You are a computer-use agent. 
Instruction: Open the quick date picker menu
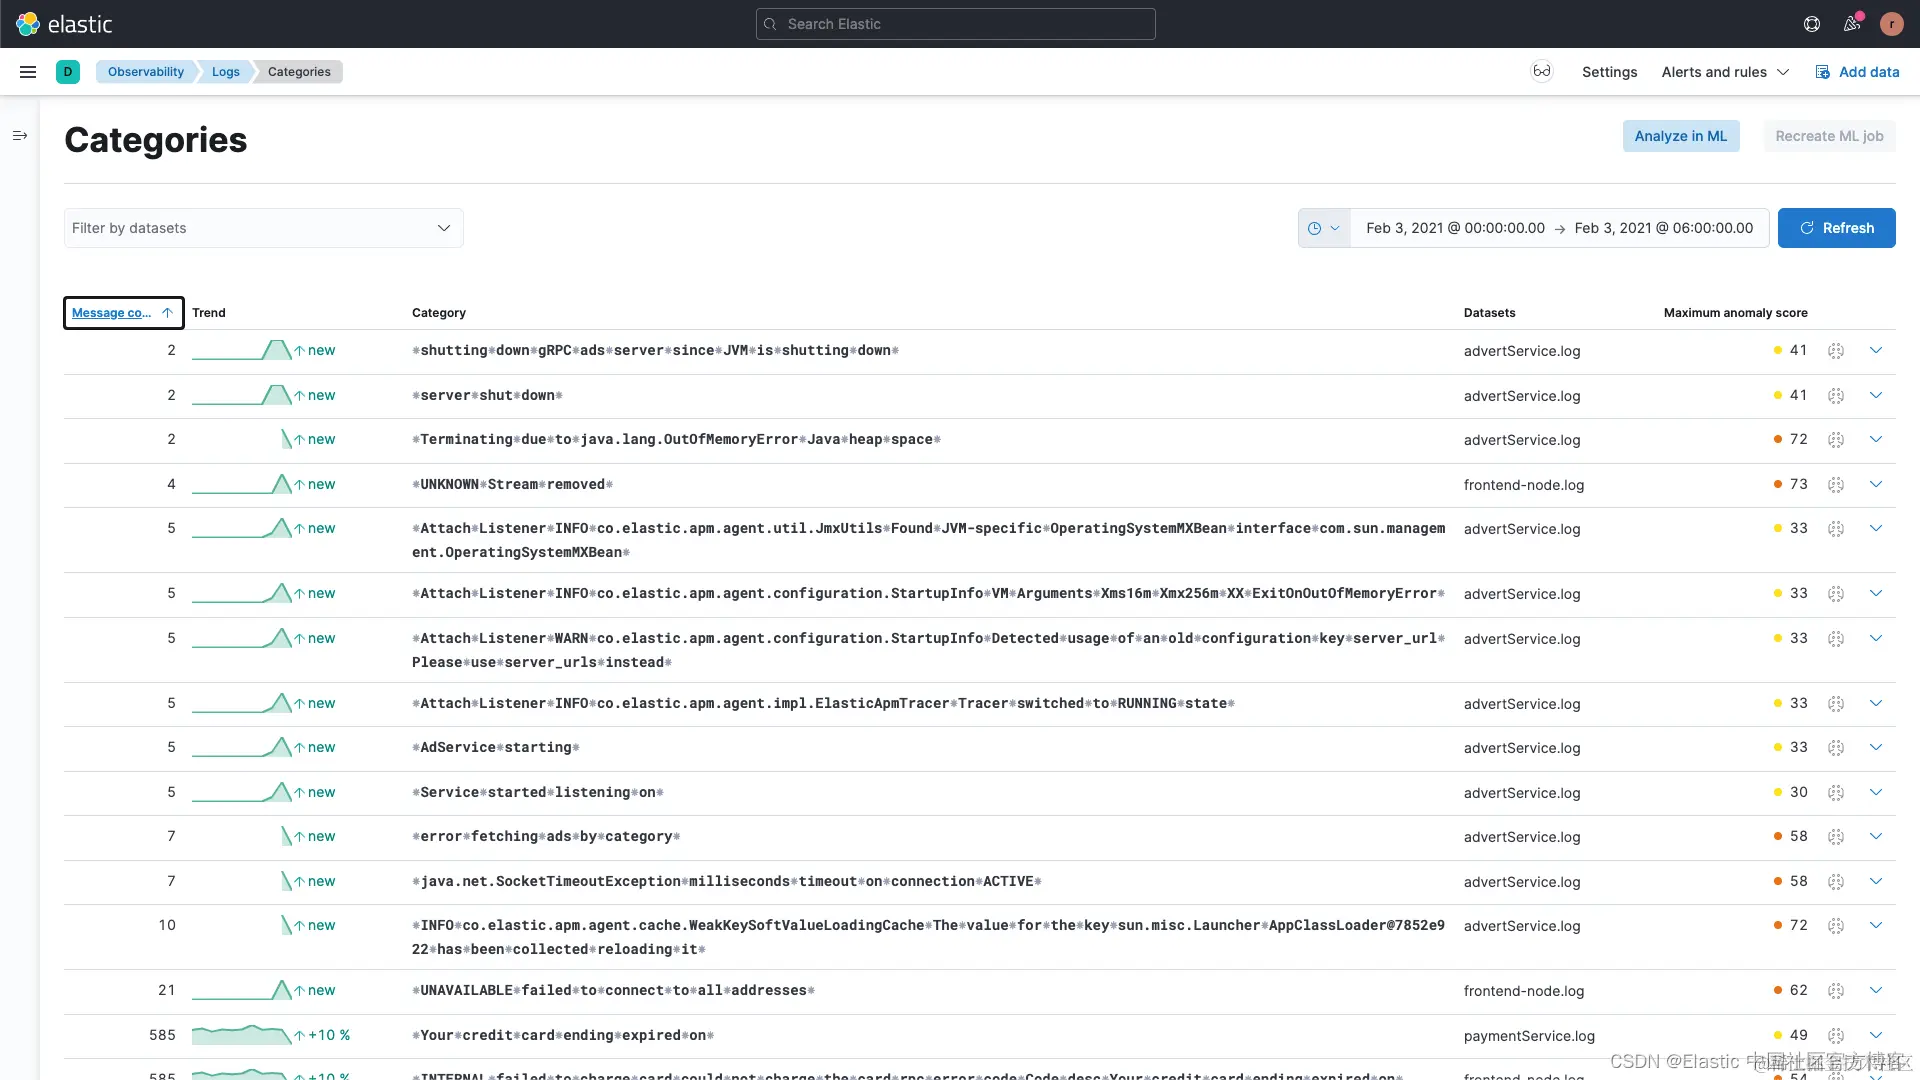tap(1323, 228)
